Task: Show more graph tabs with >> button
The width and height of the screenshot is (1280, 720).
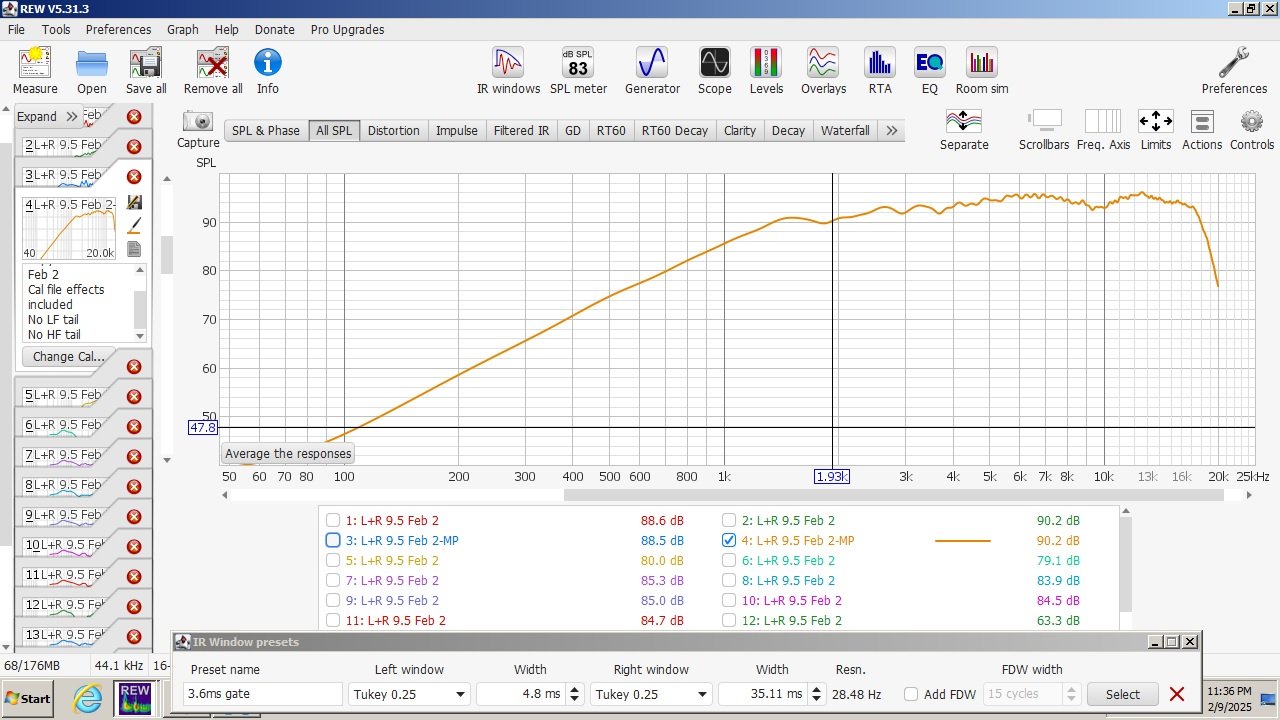Action: [x=891, y=130]
